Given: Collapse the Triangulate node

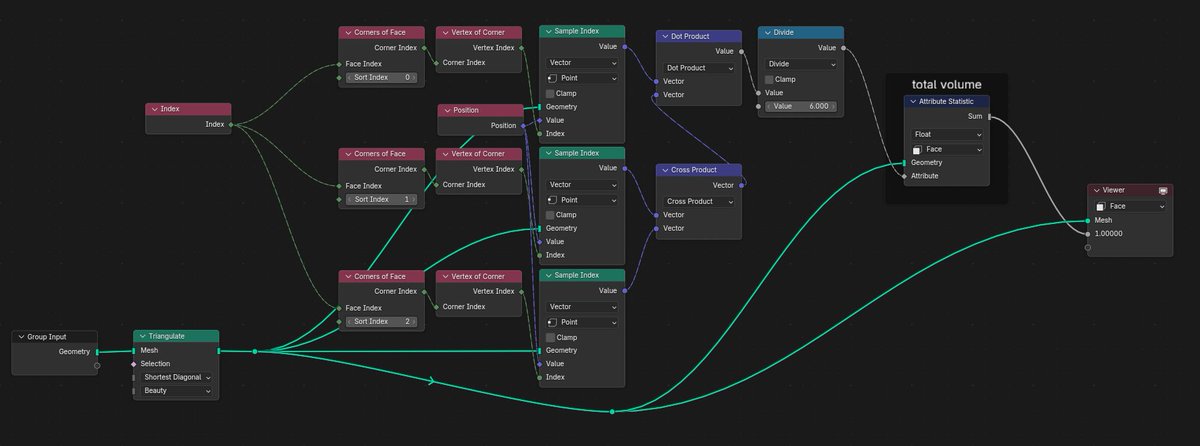Looking at the screenshot, I should [x=142, y=336].
